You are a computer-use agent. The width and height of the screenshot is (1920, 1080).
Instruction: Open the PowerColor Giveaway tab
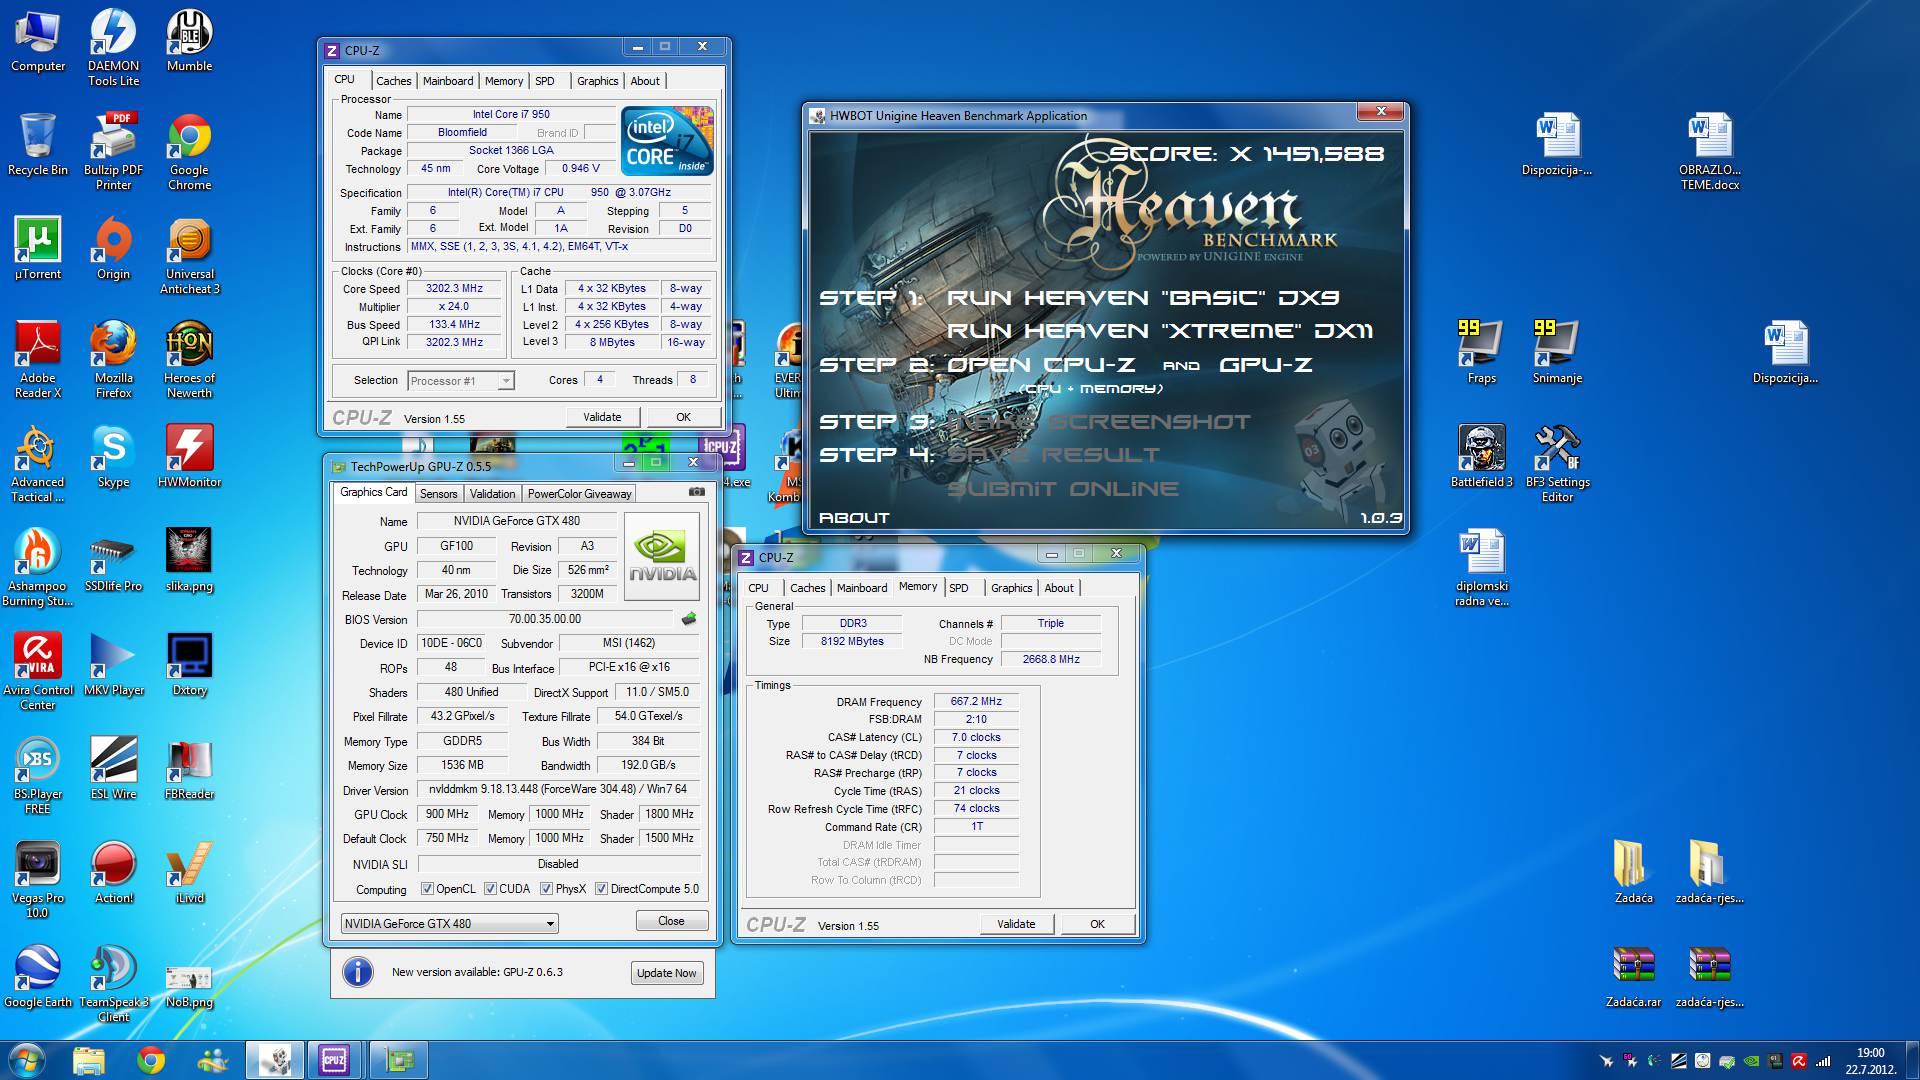pos(579,493)
